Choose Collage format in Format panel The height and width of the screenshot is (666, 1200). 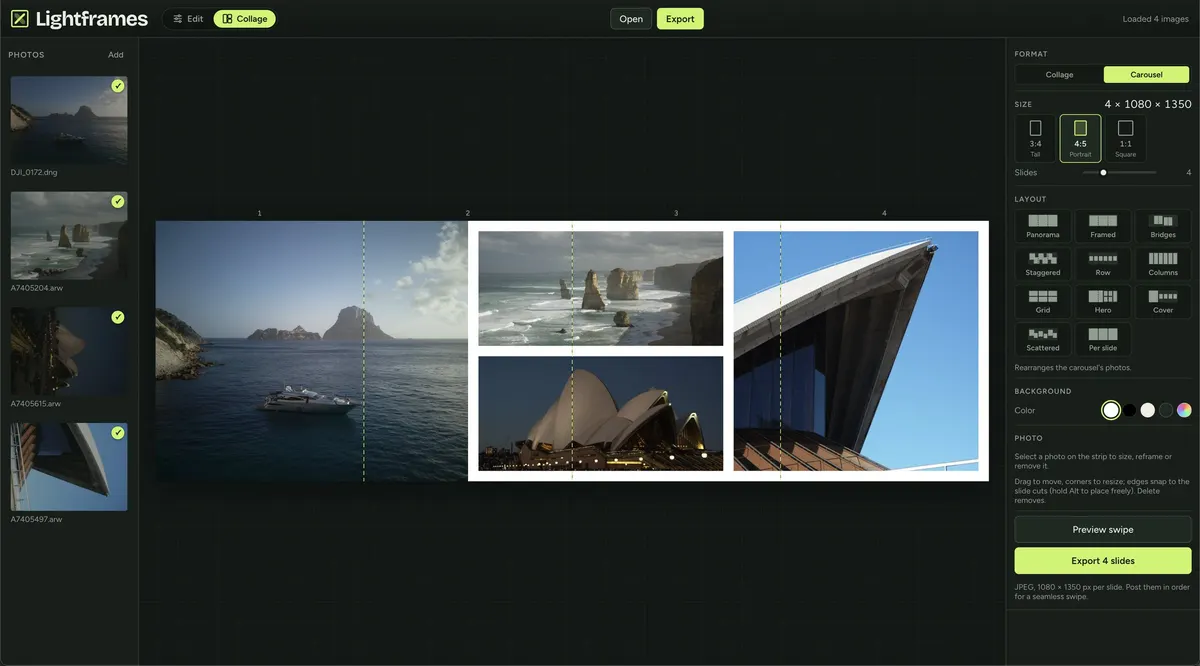pos(1059,75)
